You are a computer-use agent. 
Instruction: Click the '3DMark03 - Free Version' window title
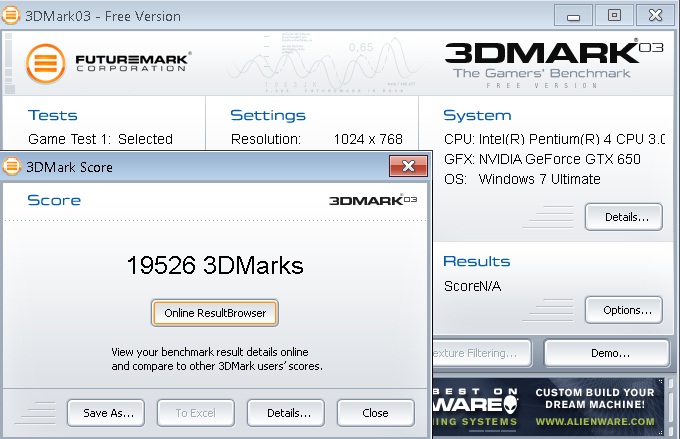click(x=103, y=16)
